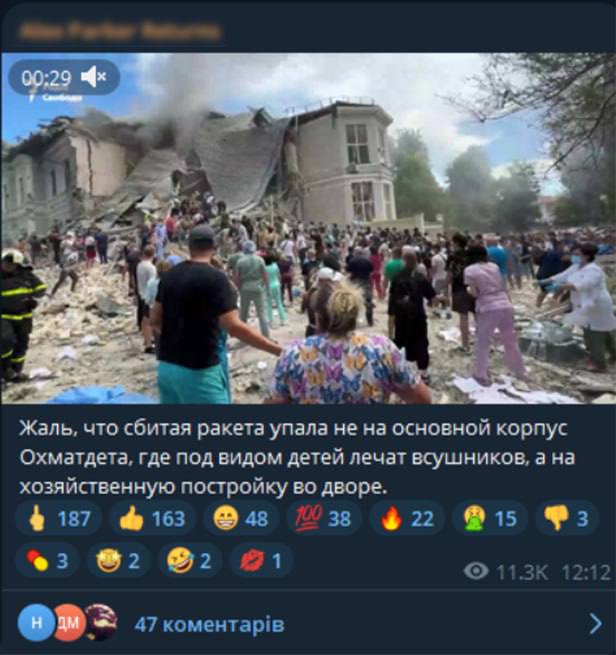Play the video thumbnail of the collapsed building

coord(308,228)
